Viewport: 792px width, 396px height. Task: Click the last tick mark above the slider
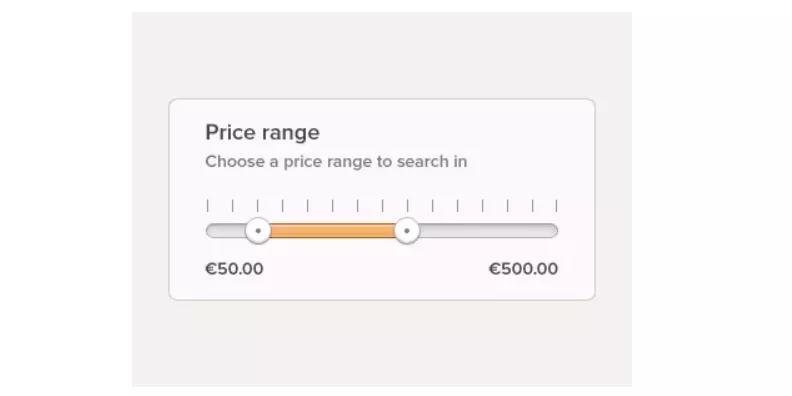[x=556, y=206]
